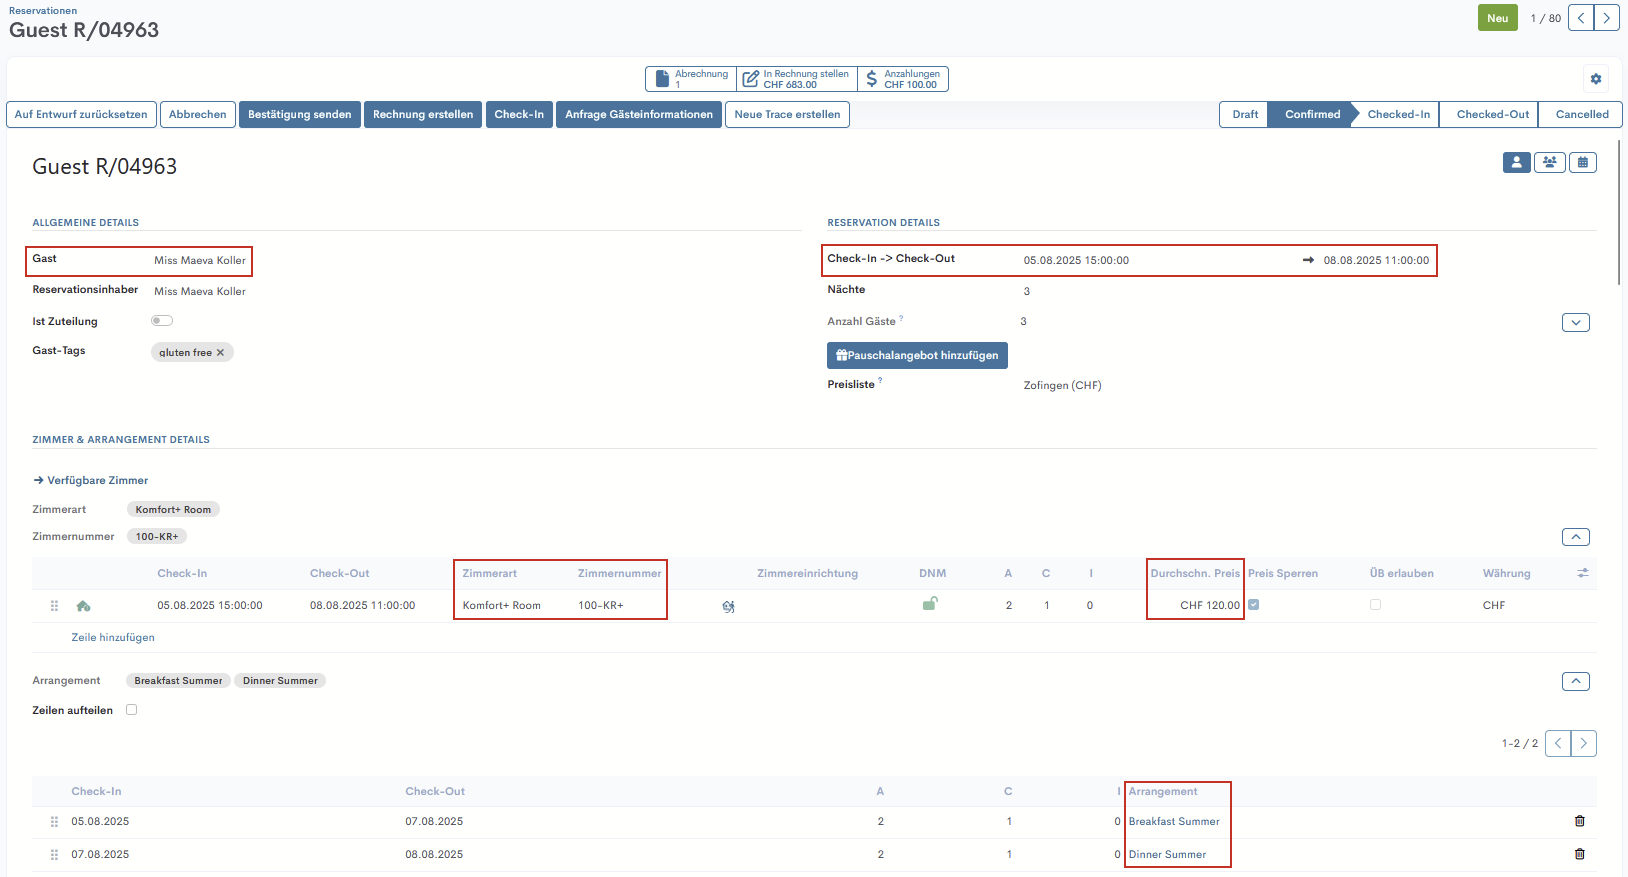Enable the ÜB erlauben checkbox

[1375, 605]
